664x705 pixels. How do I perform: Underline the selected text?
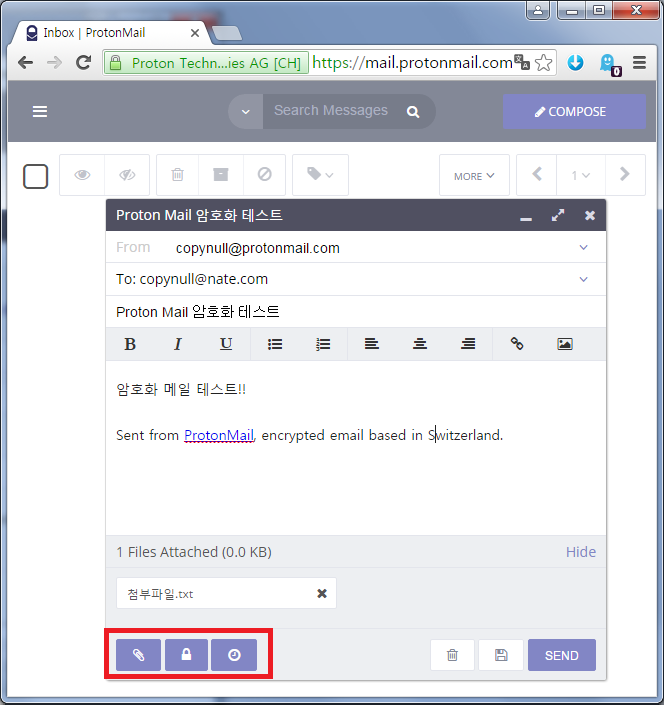pyautogui.click(x=226, y=344)
